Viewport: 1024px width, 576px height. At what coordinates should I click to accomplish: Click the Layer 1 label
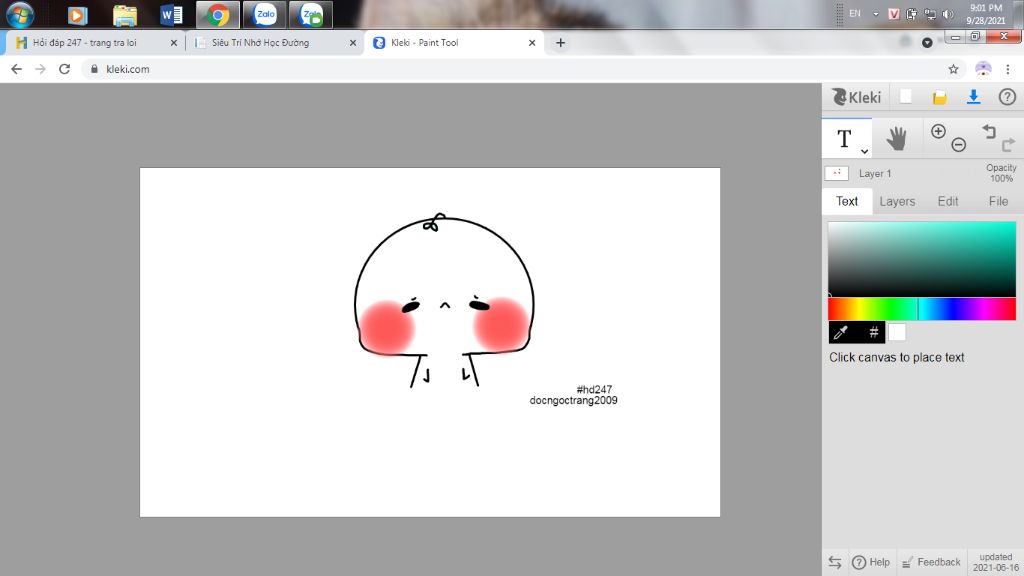[874, 174]
